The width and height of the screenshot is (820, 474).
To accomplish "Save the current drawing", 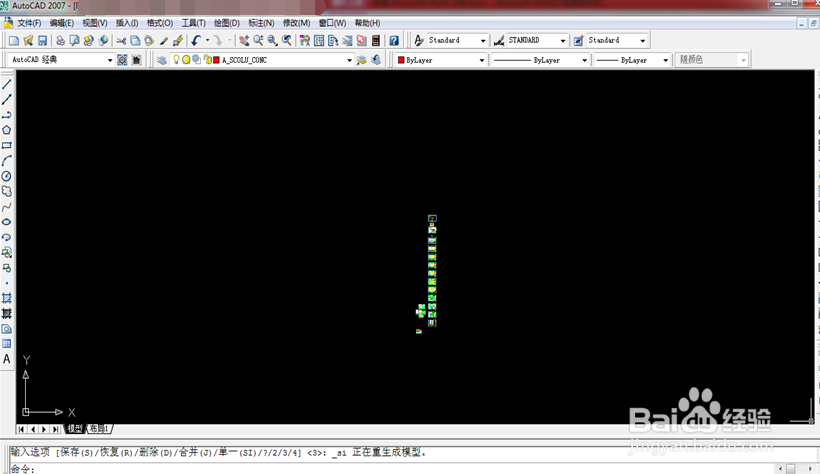I will [x=42, y=40].
